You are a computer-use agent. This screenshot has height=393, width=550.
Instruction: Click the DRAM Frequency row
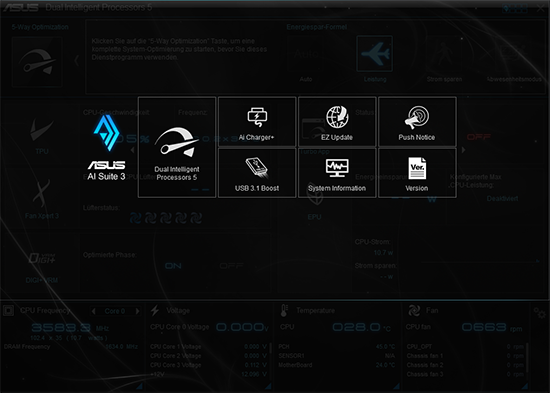71,347
